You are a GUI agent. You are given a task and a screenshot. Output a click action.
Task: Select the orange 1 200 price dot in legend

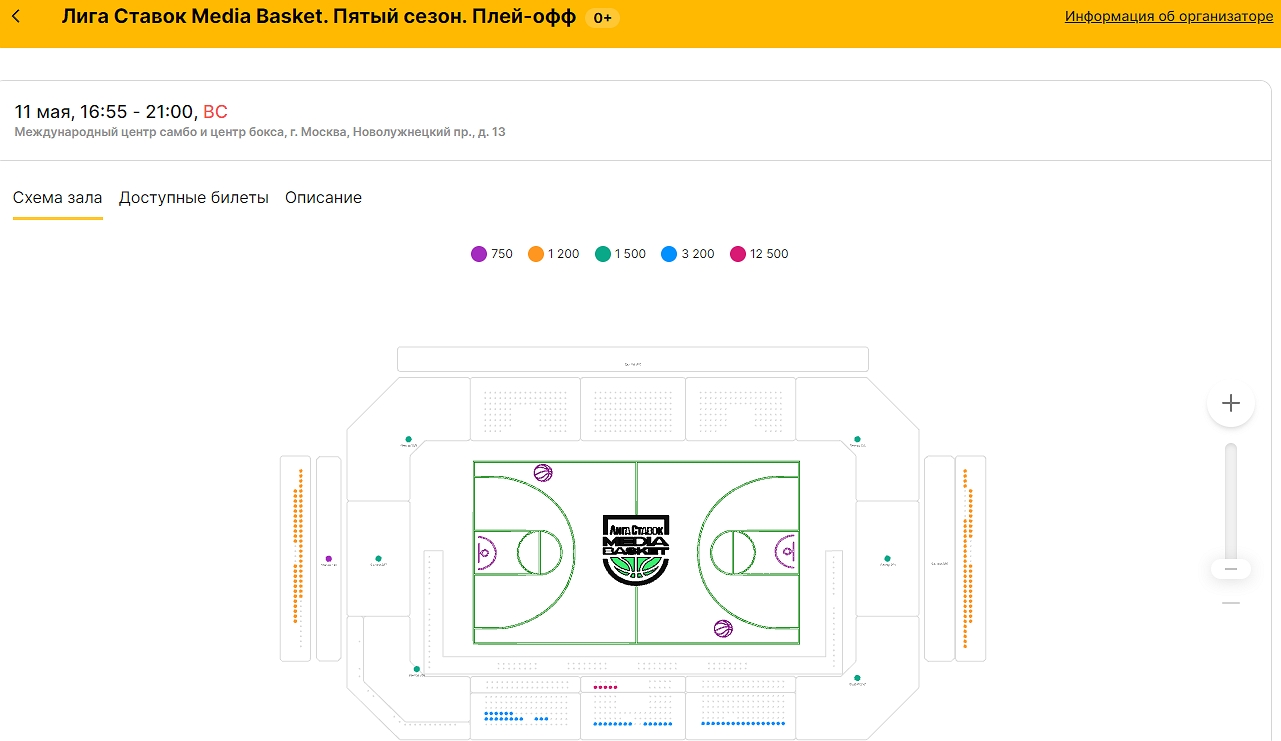537,253
